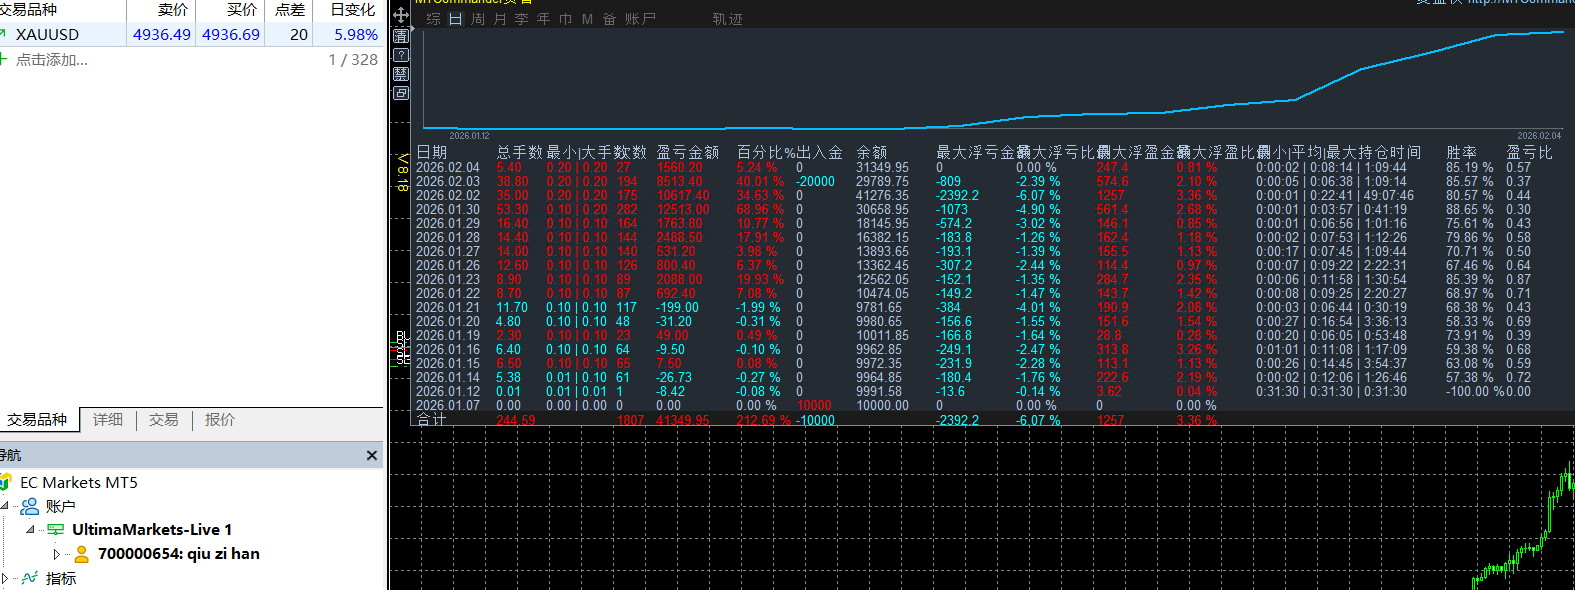Switch to the 综 summary period

(x=433, y=19)
